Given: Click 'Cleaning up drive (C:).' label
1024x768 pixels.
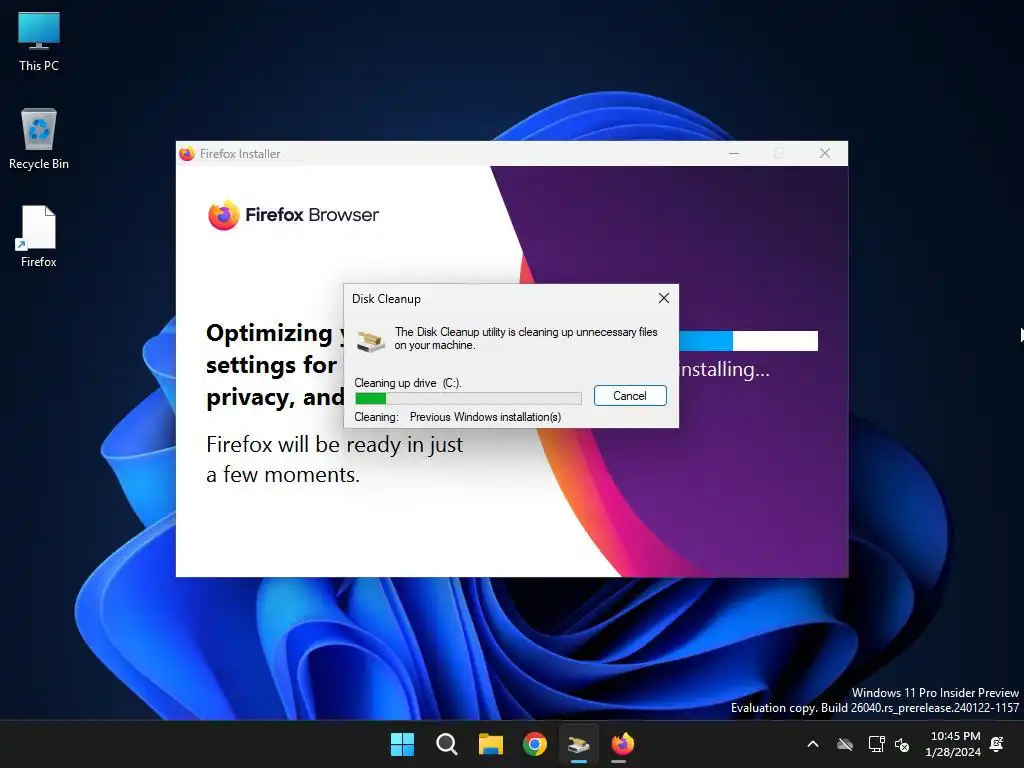Looking at the screenshot, I should [x=408, y=383].
